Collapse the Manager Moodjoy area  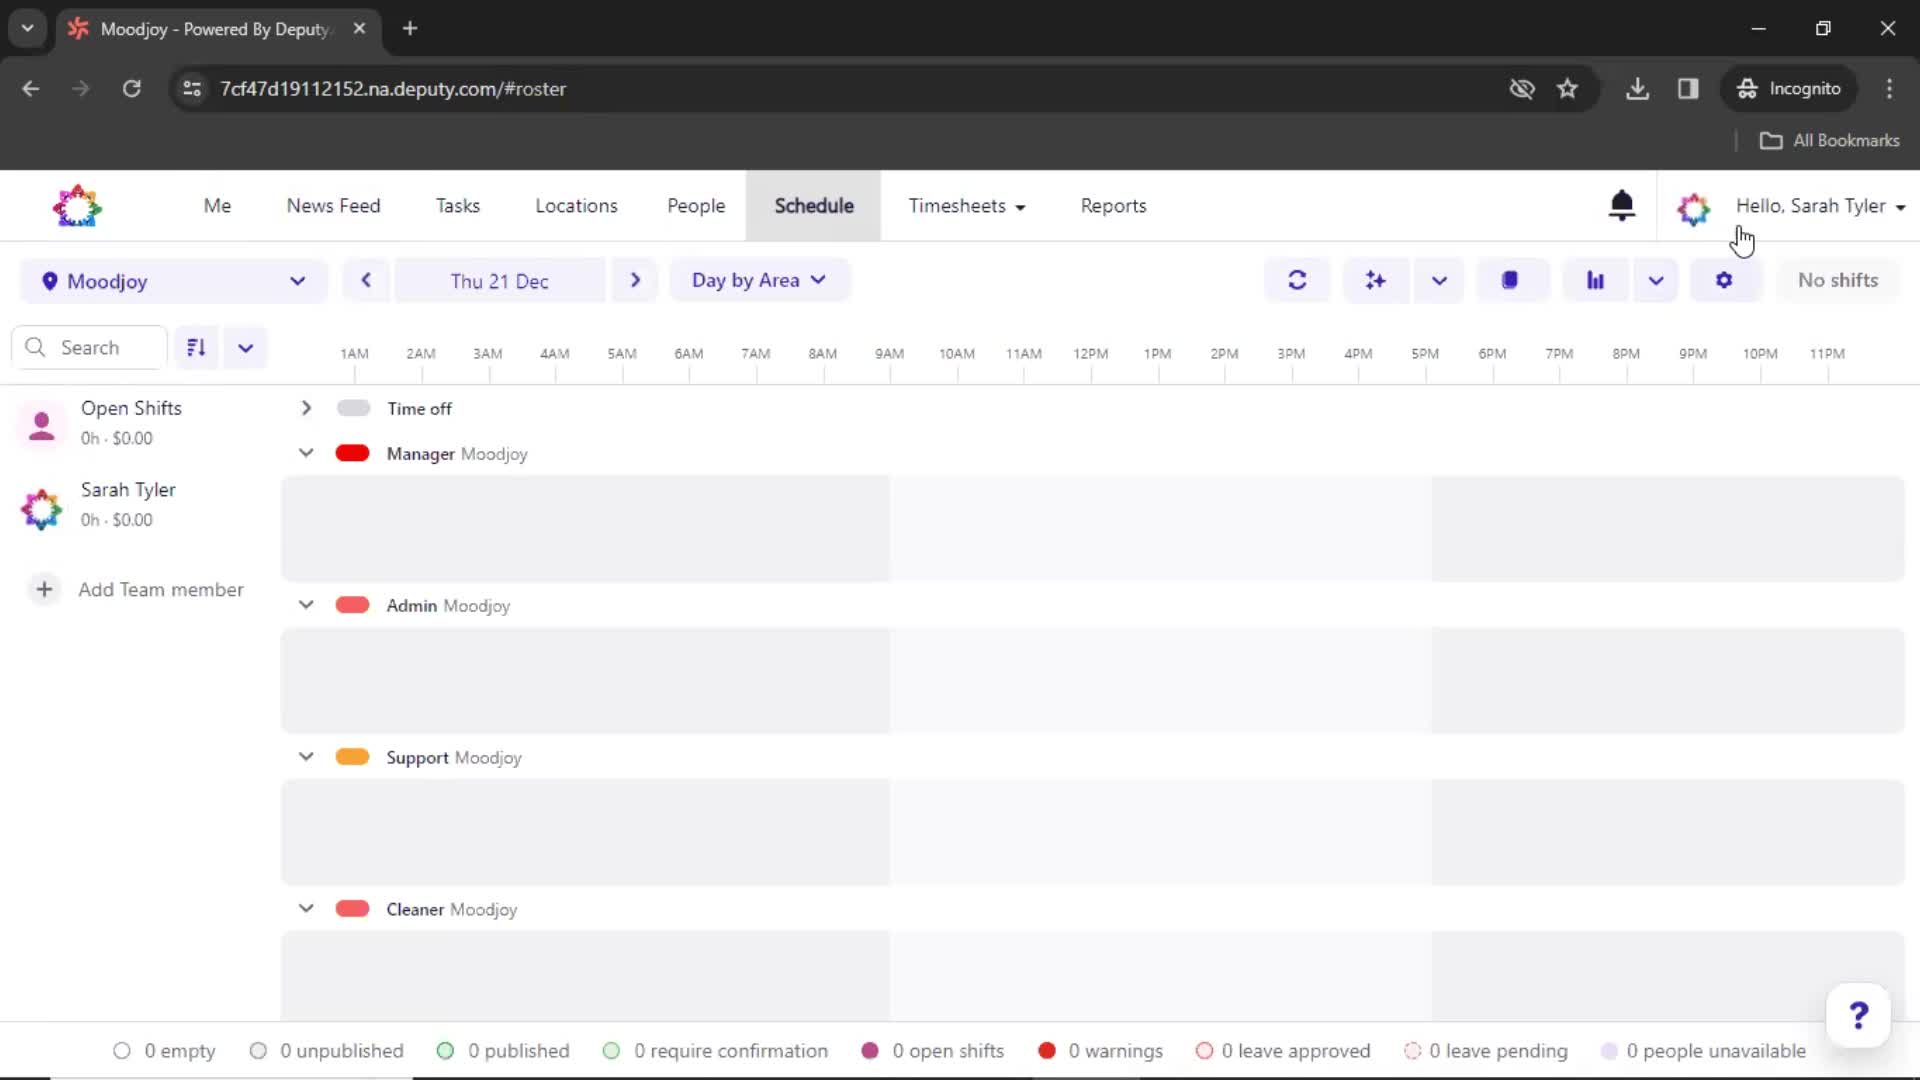(x=306, y=453)
